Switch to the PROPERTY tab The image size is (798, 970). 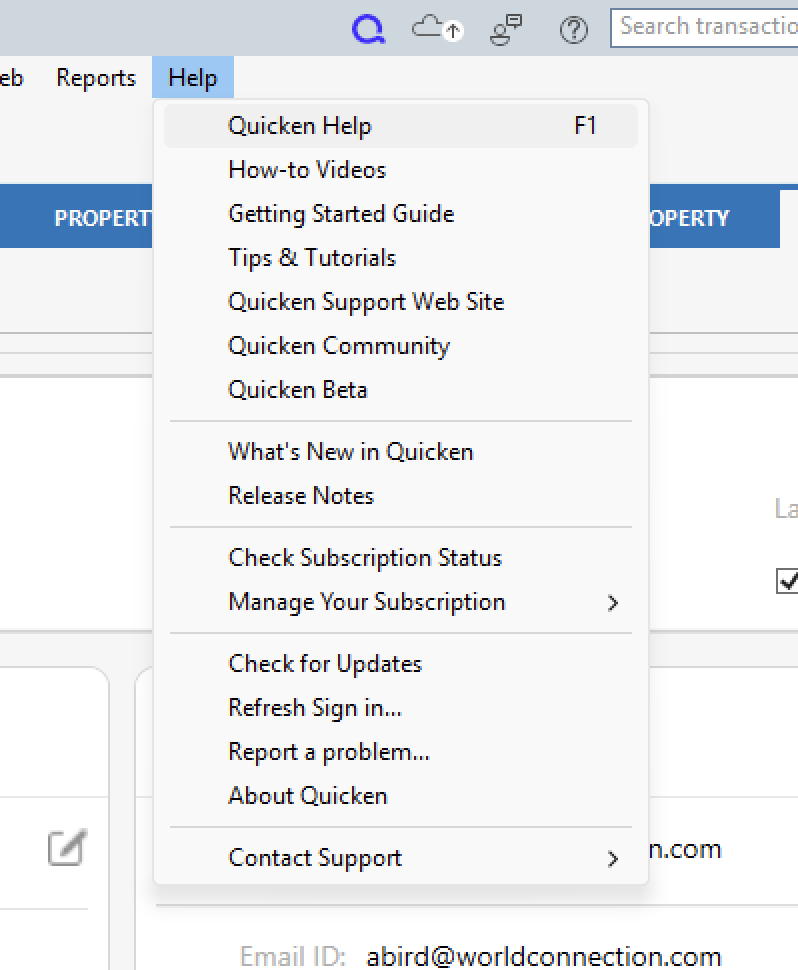(x=692, y=217)
